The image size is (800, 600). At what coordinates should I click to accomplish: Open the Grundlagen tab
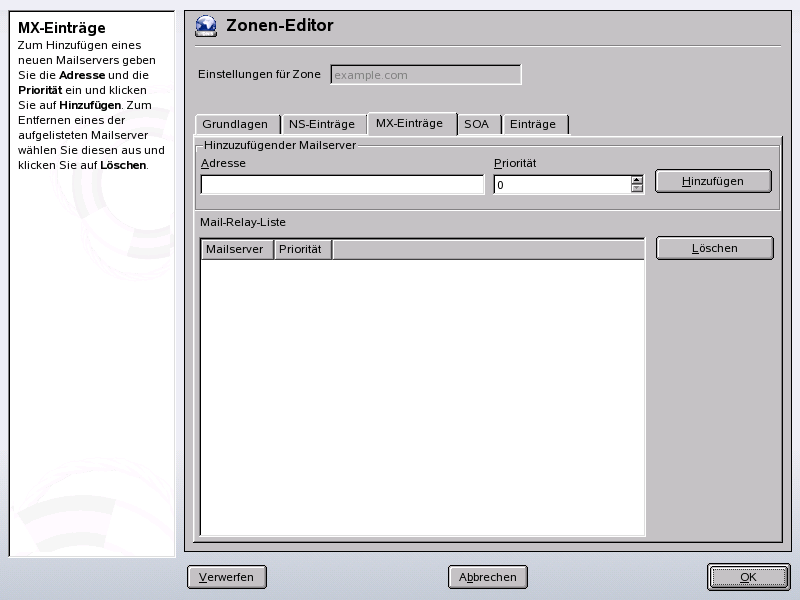pyautogui.click(x=234, y=124)
